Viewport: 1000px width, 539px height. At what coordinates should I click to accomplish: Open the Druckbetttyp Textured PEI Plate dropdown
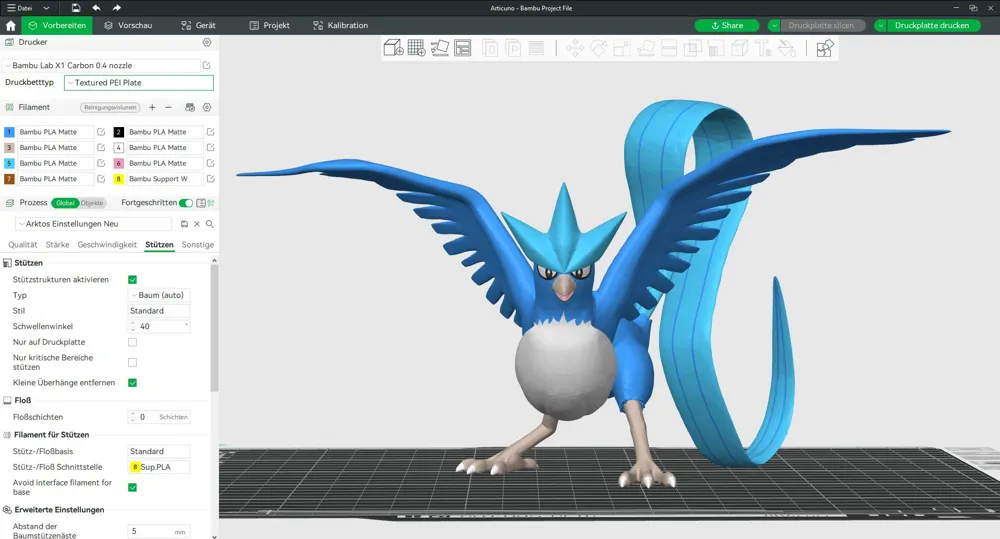[138, 82]
